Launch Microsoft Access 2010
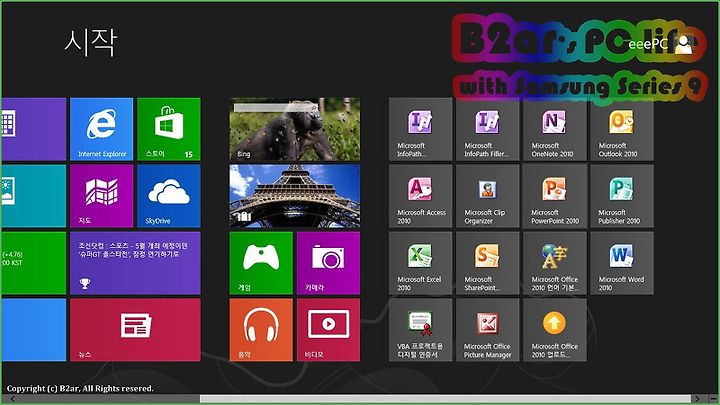This screenshot has height=405, width=720. (x=420, y=196)
